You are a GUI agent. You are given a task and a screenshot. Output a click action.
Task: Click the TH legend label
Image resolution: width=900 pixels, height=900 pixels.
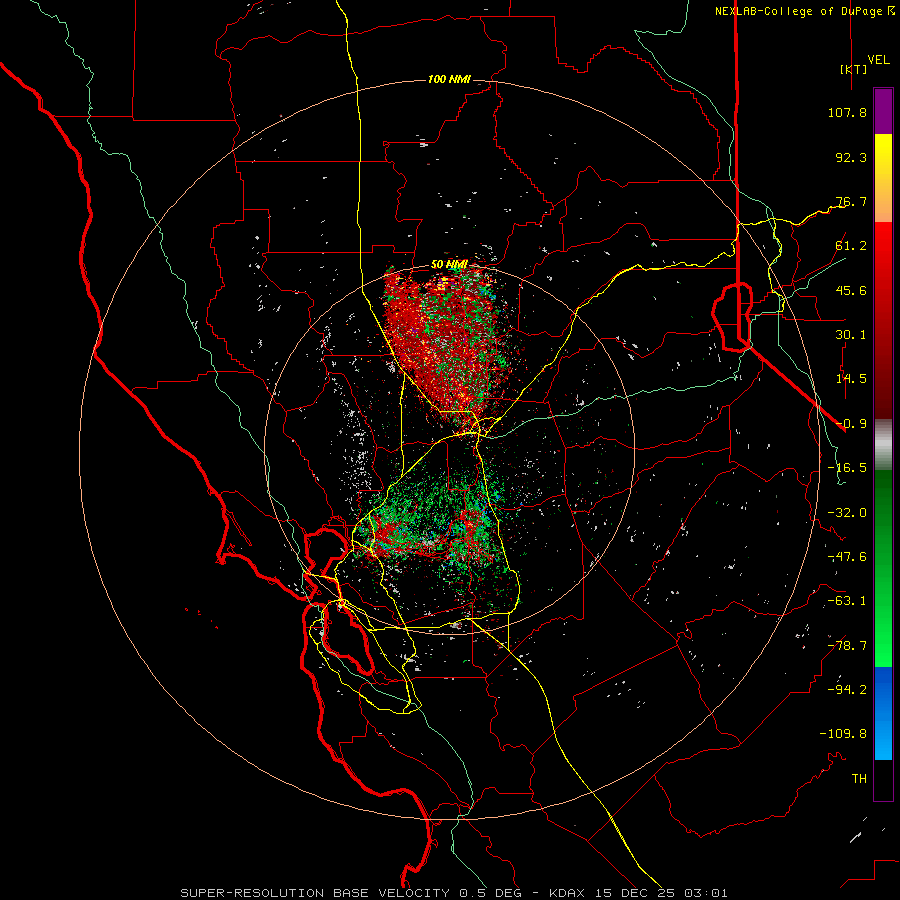859,778
